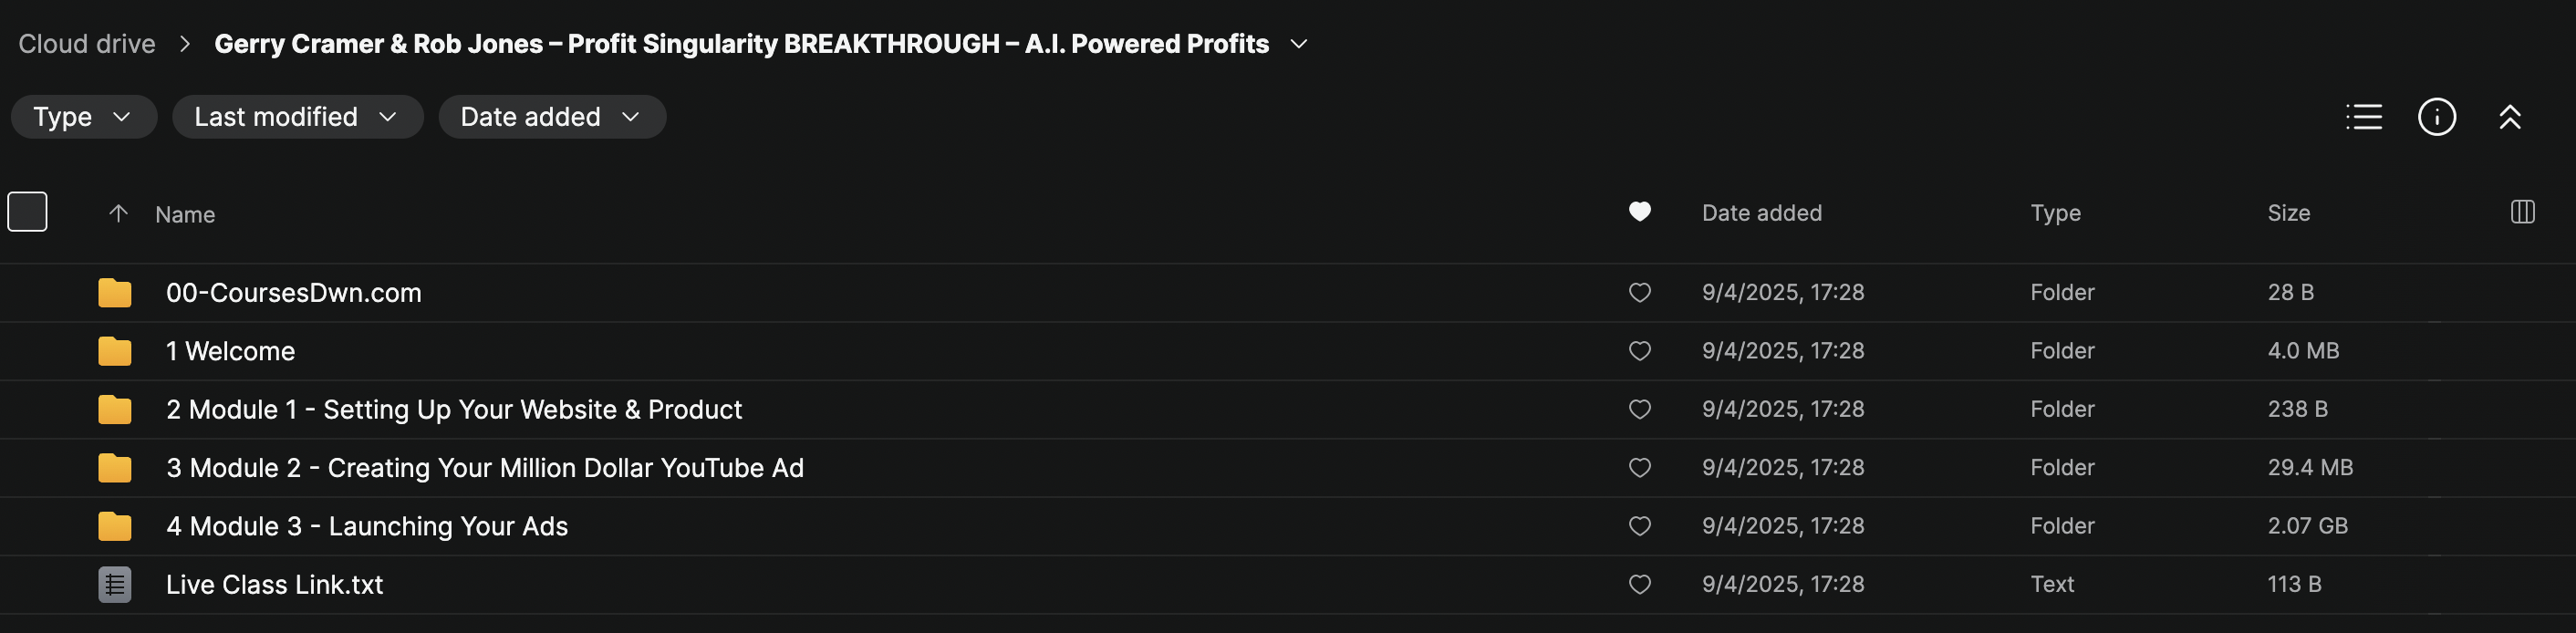Favorite the 1 Welcome folder
This screenshot has width=2576, height=633.
(1639, 351)
